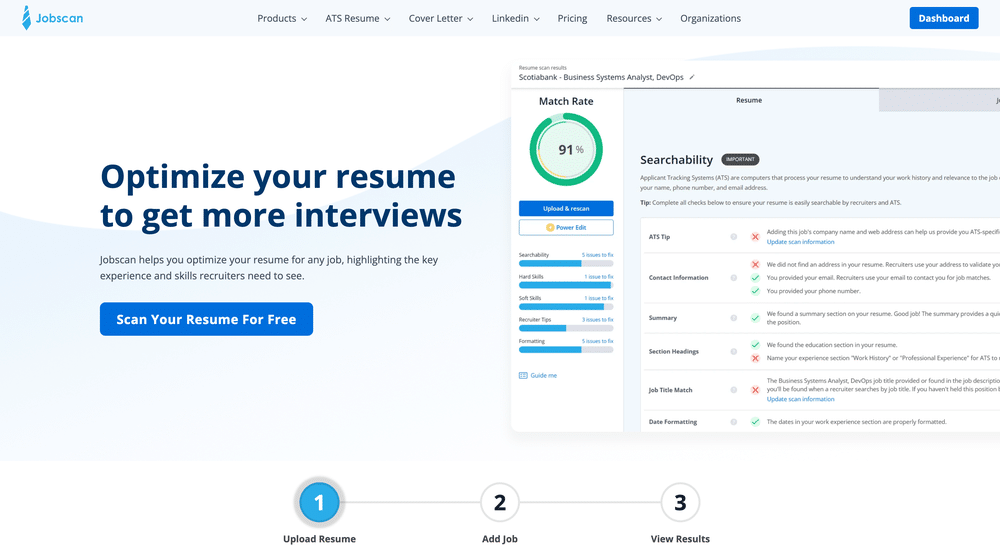Expand the Cover Letter menu
Screen dimensions: 1000x546
pyautogui.click(x=441, y=18)
